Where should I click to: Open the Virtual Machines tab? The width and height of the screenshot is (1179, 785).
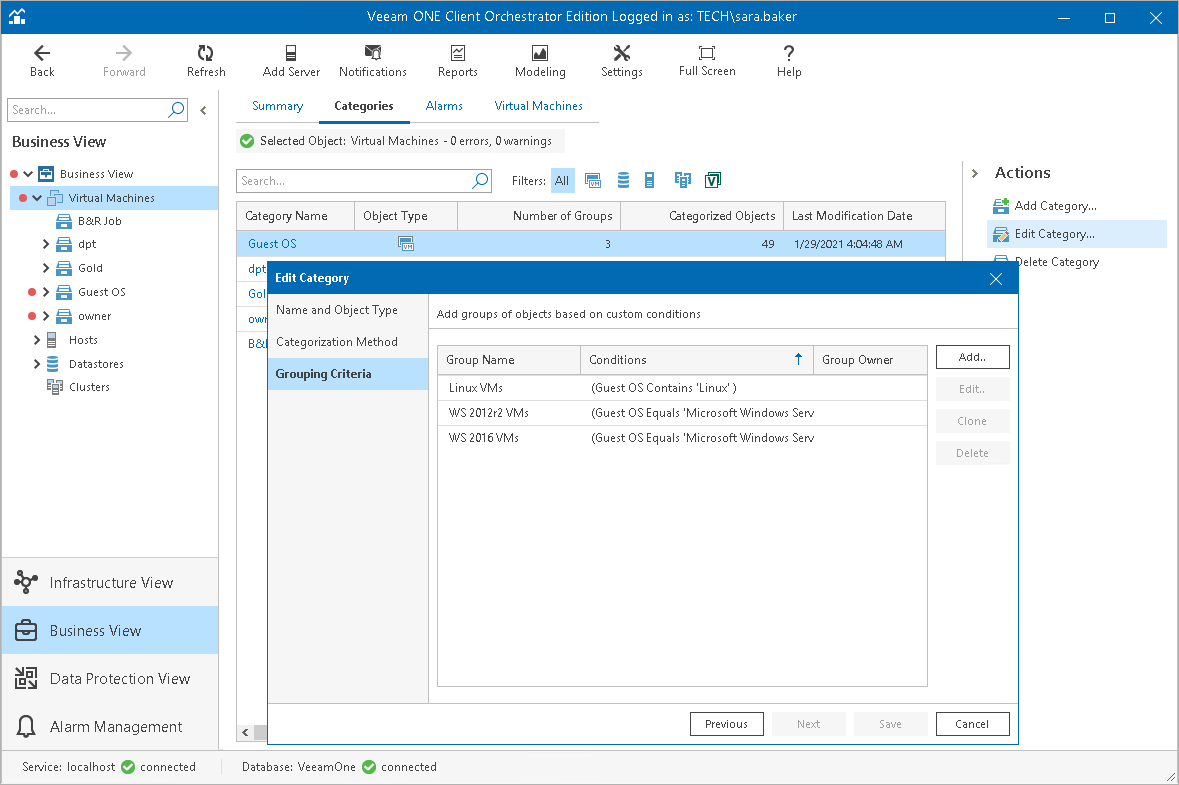(x=538, y=106)
